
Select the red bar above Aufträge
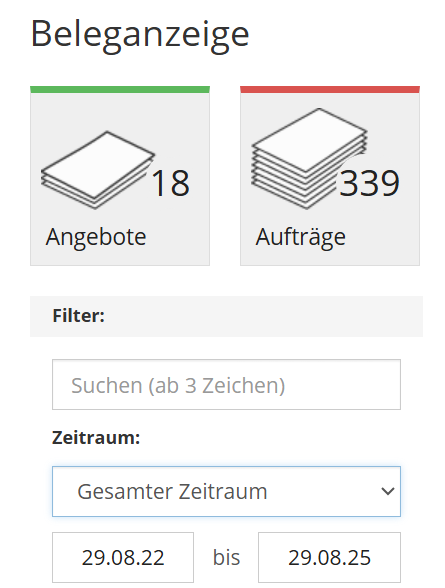[x=330, y=89]
